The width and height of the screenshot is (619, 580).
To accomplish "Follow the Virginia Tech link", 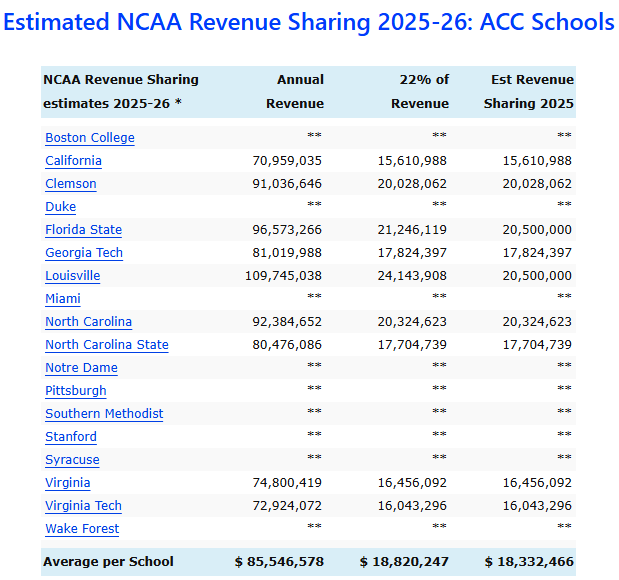I will tap(83, 506).
